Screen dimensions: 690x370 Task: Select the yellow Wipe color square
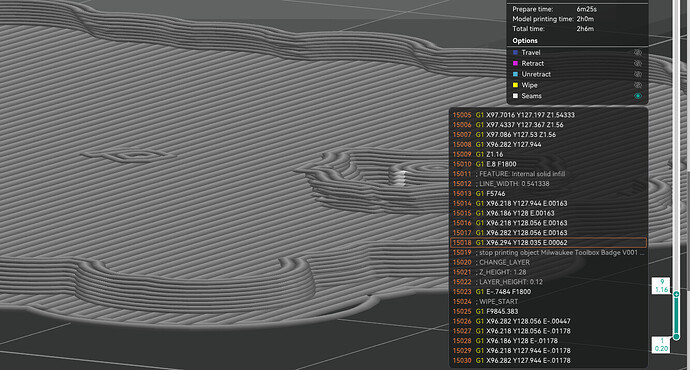pos(515,85)
